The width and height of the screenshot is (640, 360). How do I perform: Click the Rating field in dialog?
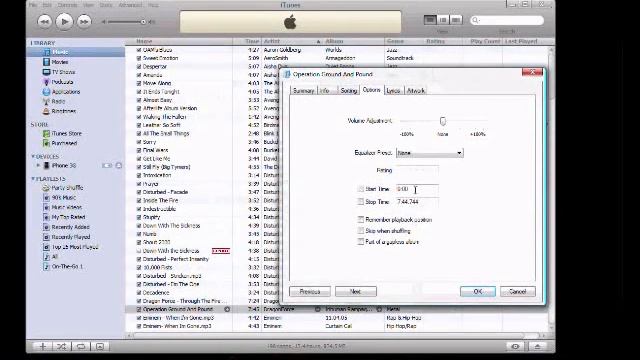417,170
